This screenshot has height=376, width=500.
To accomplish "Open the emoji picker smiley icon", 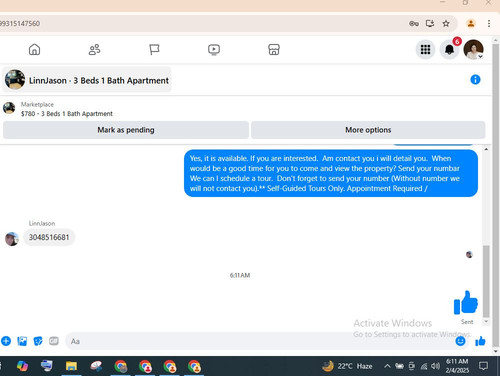I will 460,341.
